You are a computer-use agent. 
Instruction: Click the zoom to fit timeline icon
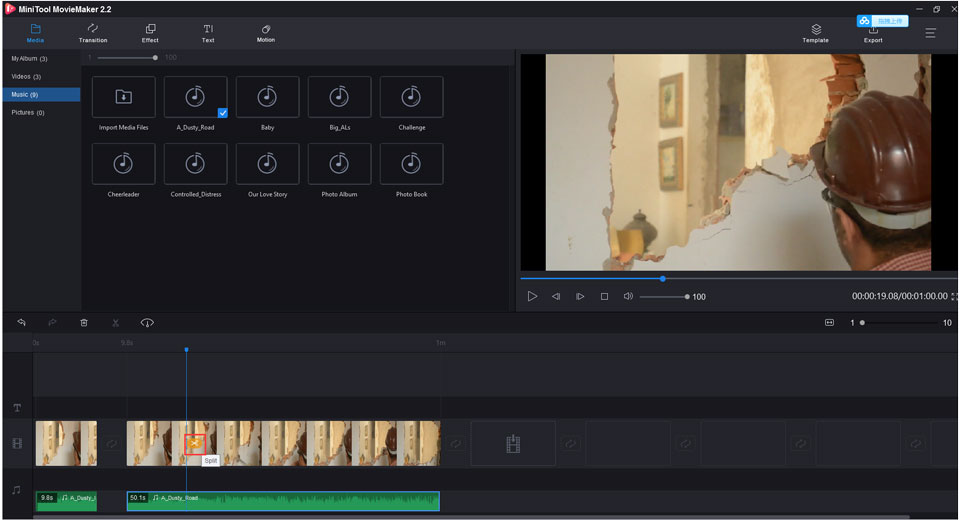829,323
